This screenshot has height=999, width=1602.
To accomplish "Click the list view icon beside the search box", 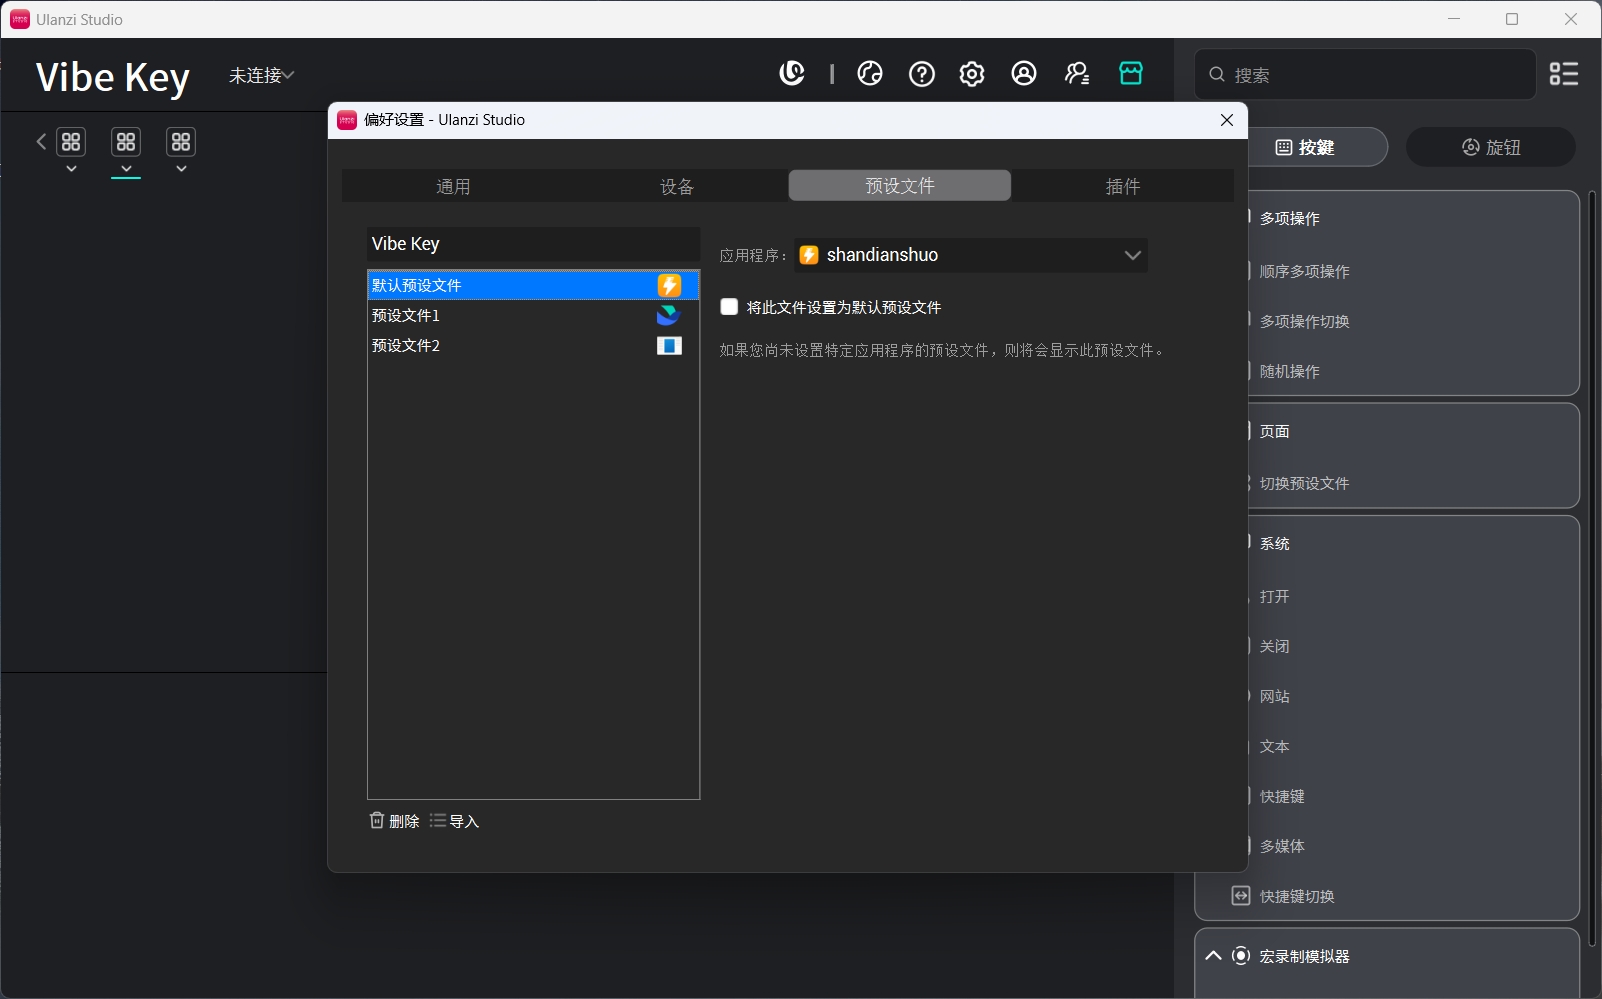I will pyautogui.click(x=1564, y=73).
